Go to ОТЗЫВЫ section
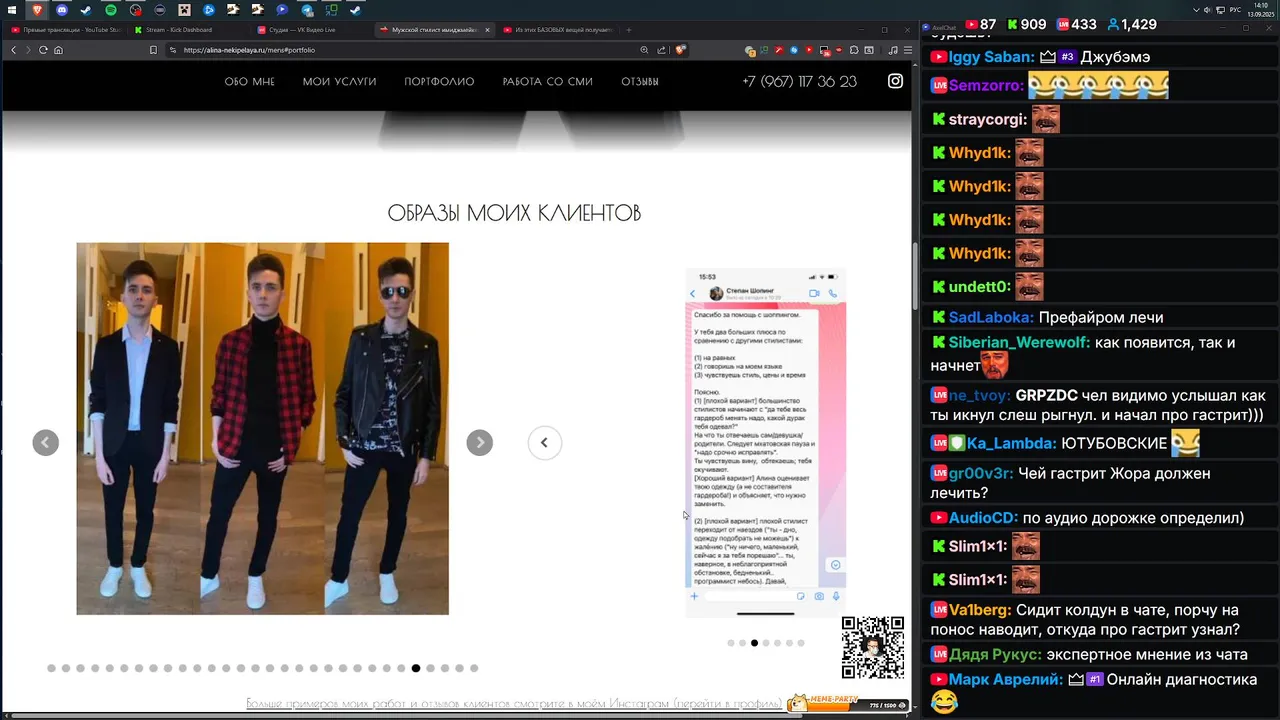Screen dimensions: 1280x720 [x=640, y=82]
